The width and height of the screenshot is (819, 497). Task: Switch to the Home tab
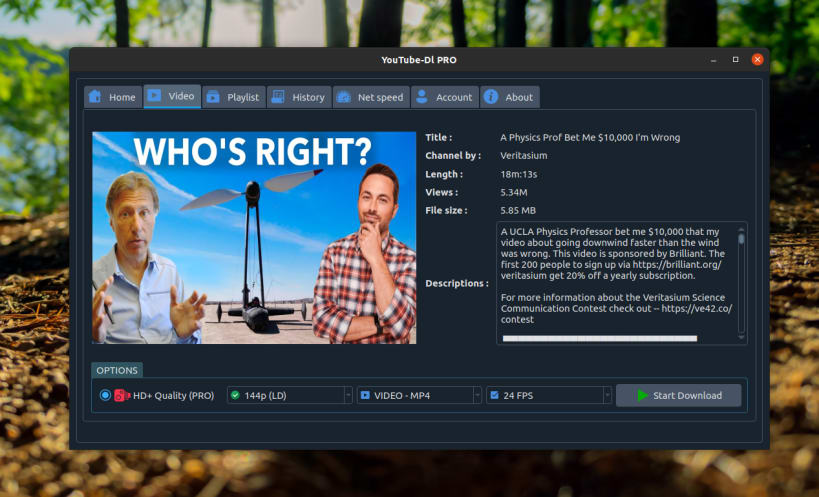(113, 97)
